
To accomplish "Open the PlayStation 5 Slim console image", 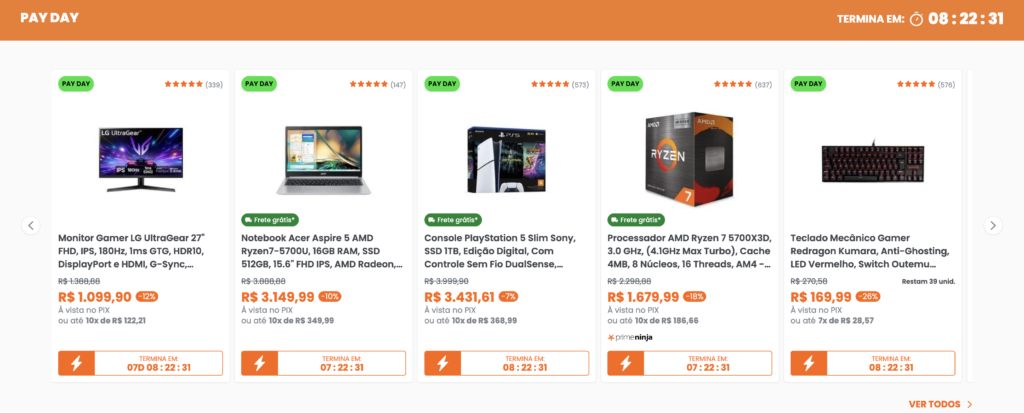I will tap(506, 160).
